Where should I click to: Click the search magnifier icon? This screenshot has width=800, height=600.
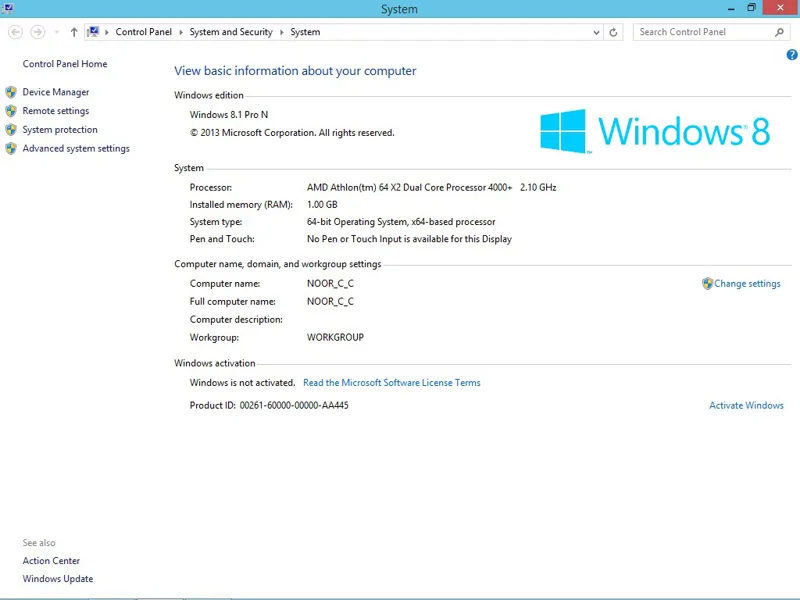point(780,32)
